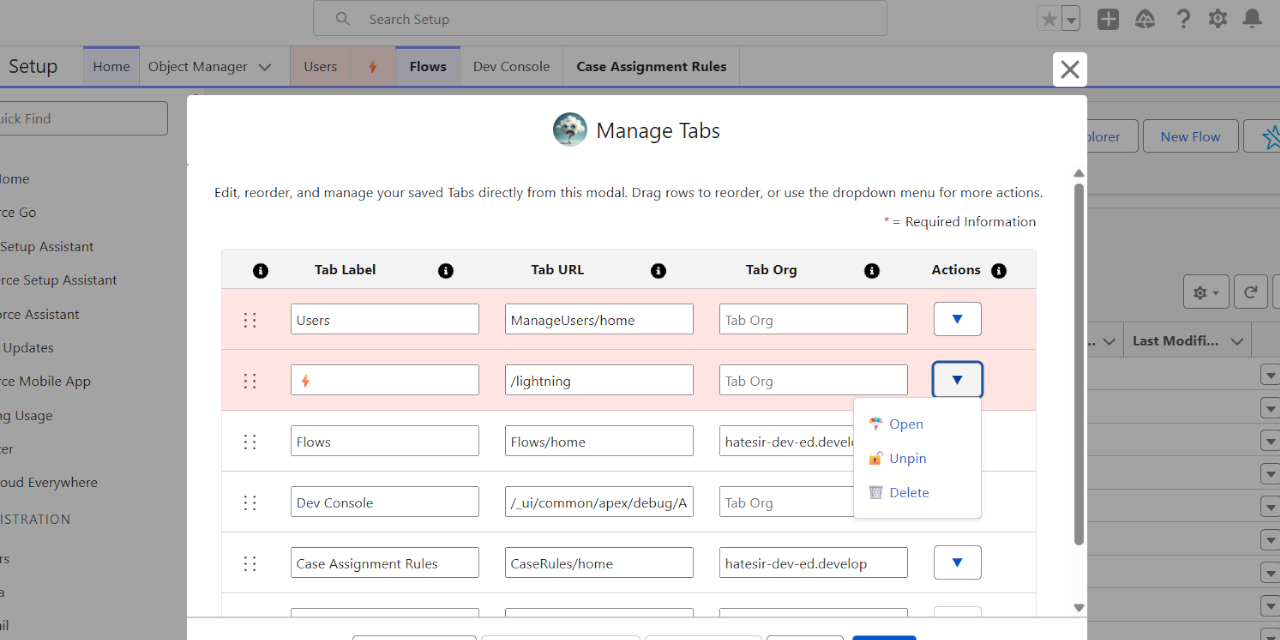Grab drag handle of Case Assignment Rules row
The image size is (1280, 640).
250,564
